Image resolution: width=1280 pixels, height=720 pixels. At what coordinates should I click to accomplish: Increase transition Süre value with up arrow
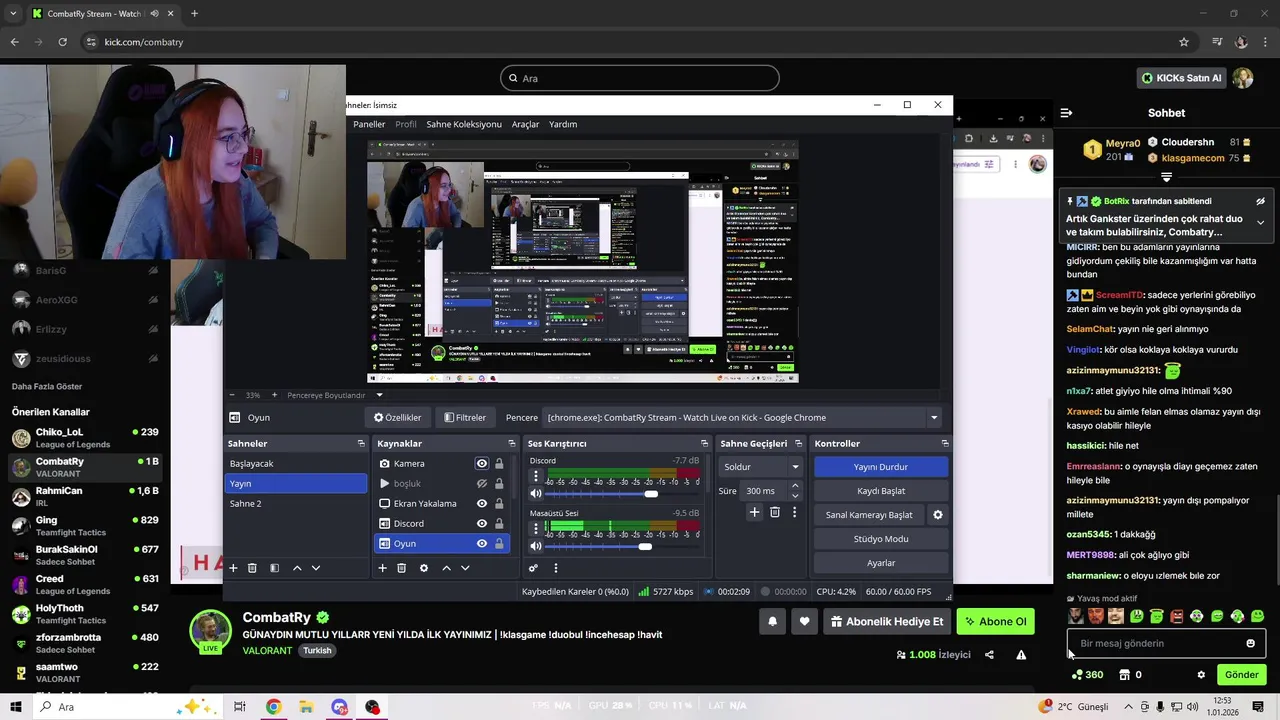pyautogui.click(x=795, y=486)
